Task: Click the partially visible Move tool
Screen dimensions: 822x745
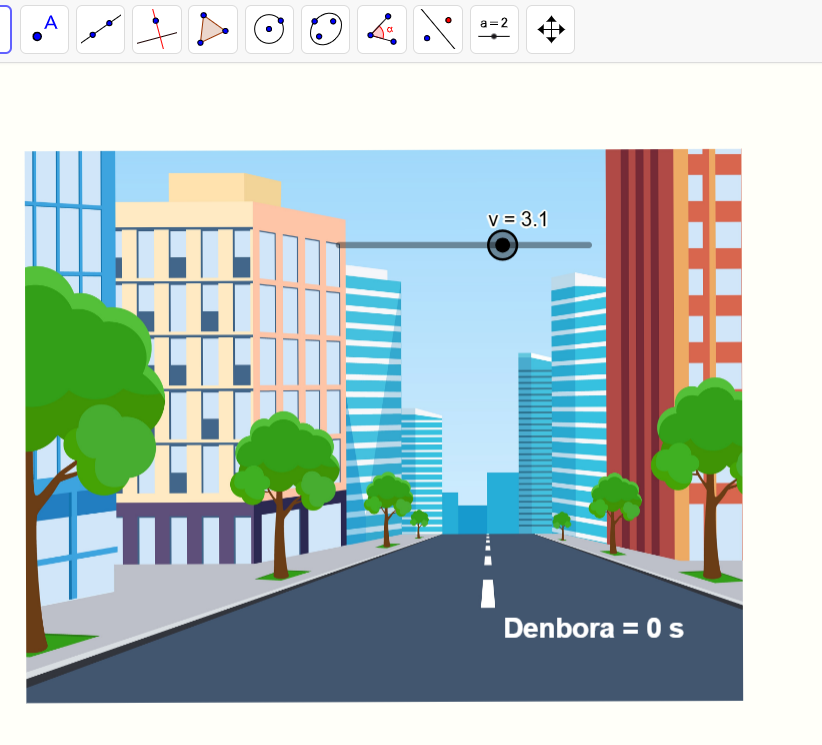Action: tap(4, 29)
